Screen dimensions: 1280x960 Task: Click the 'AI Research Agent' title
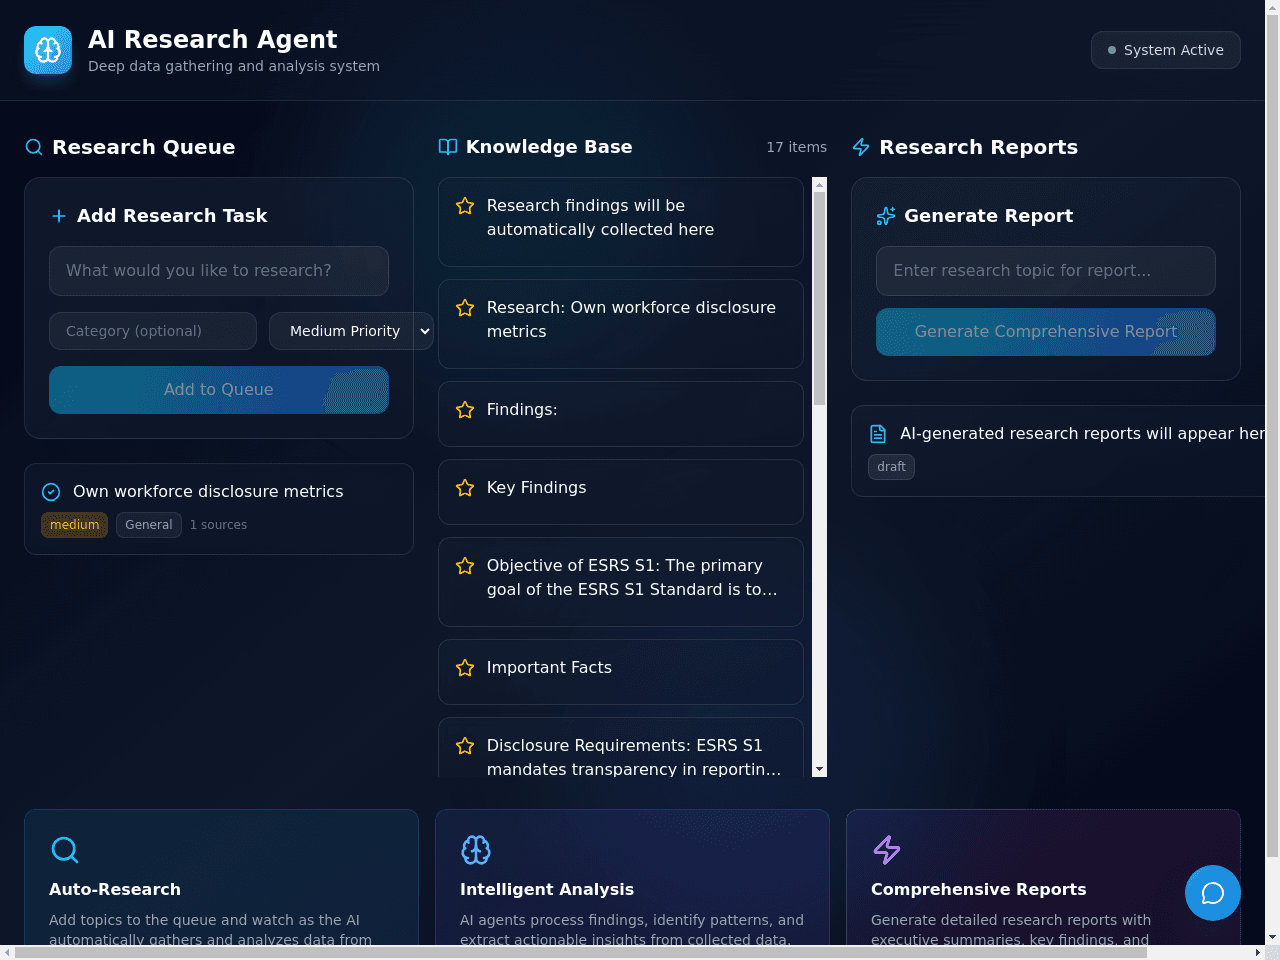[213, 39]
